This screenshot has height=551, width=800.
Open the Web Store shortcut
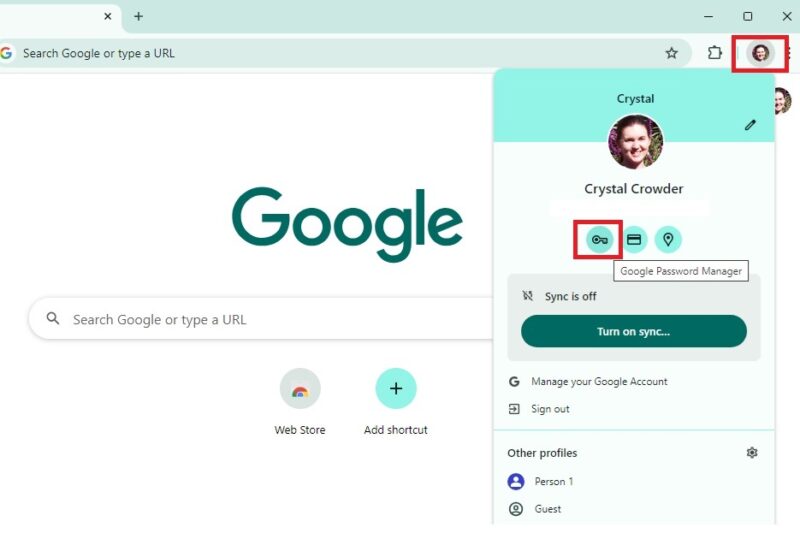pyautogui.click(x=300, y=389)
